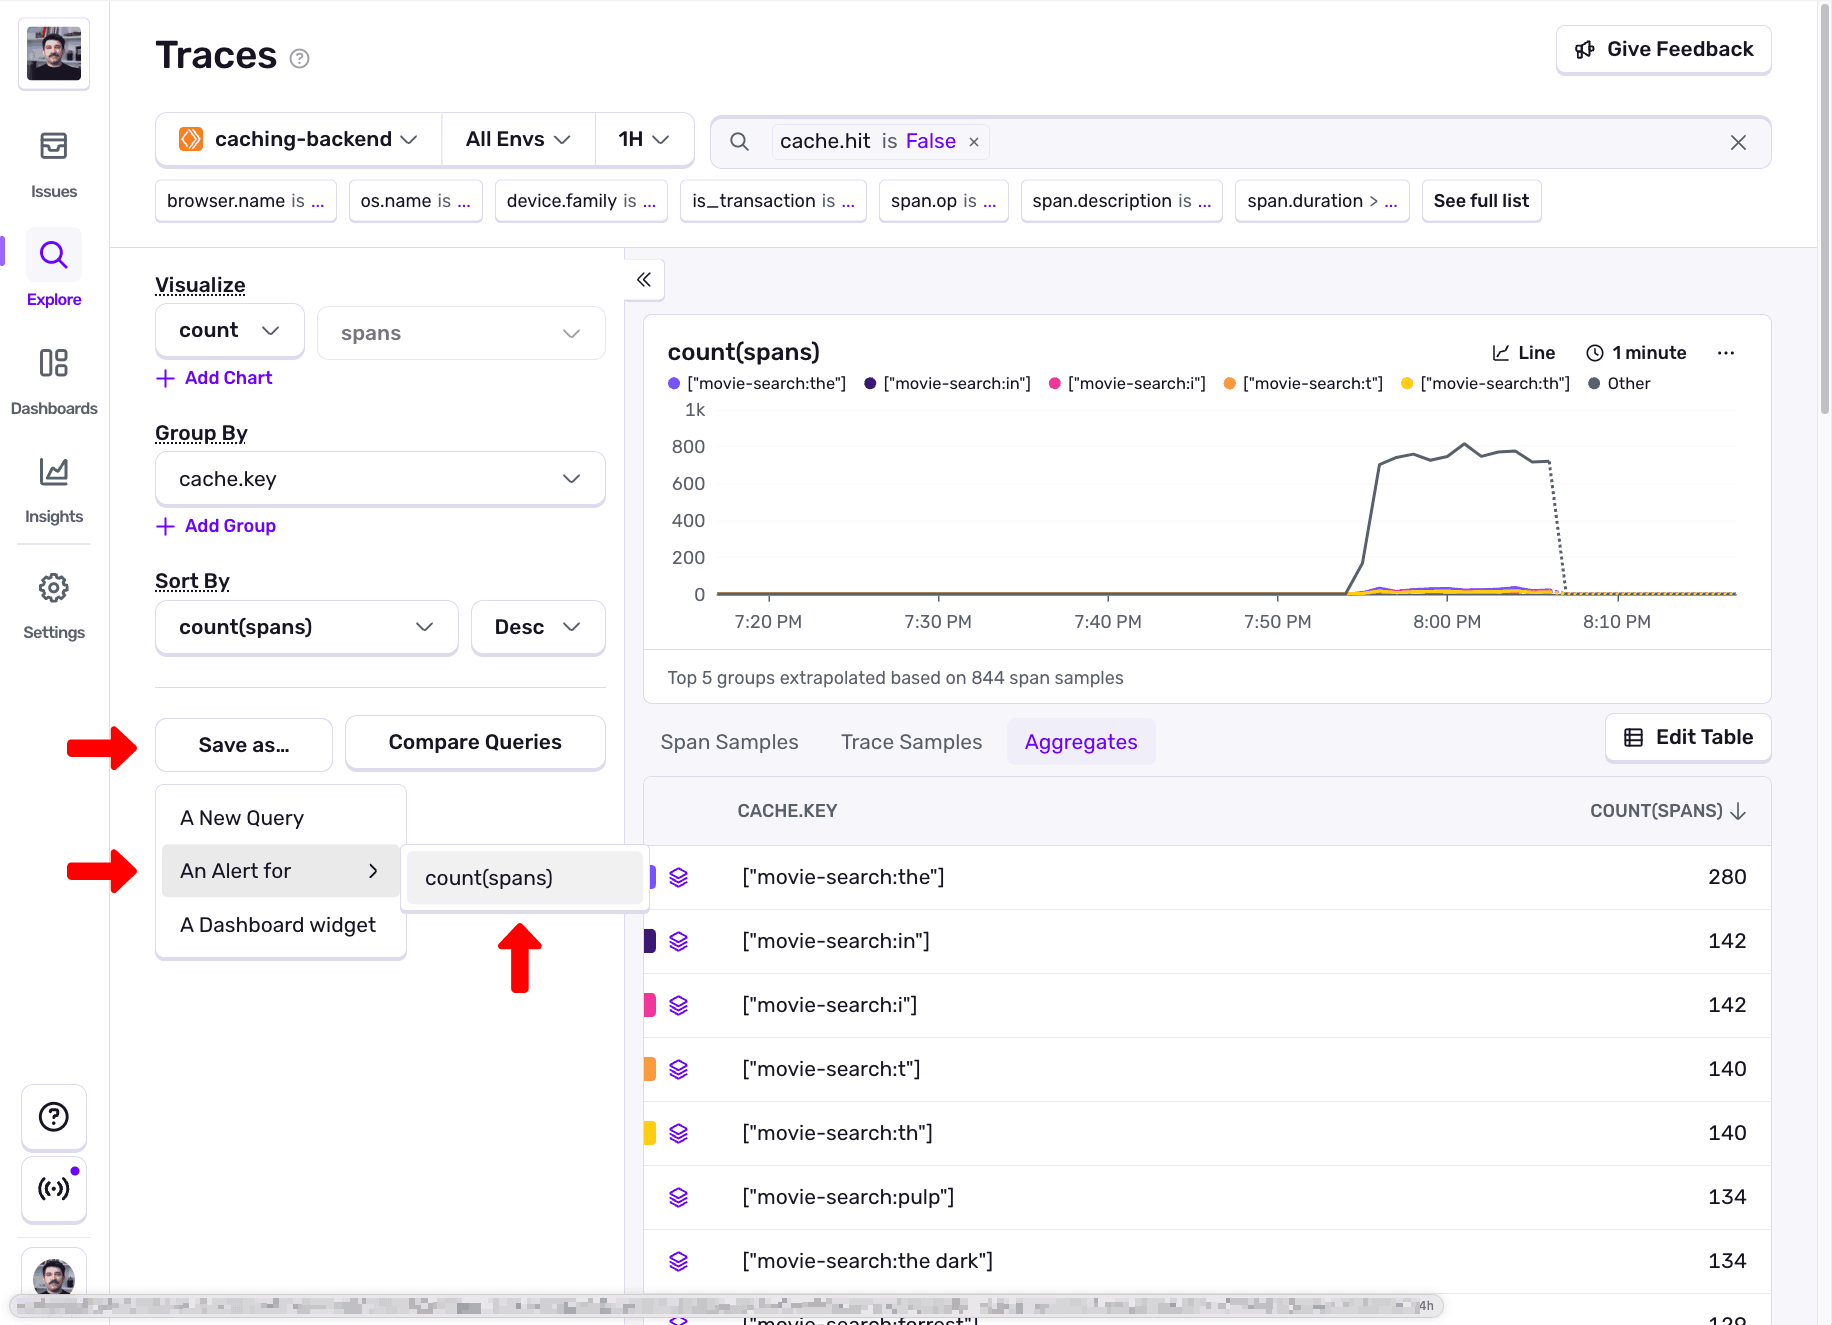The height and width of the screenshot is (1325, 1832).
Task: Click the organization avatar at top
Action: [54, 53]
